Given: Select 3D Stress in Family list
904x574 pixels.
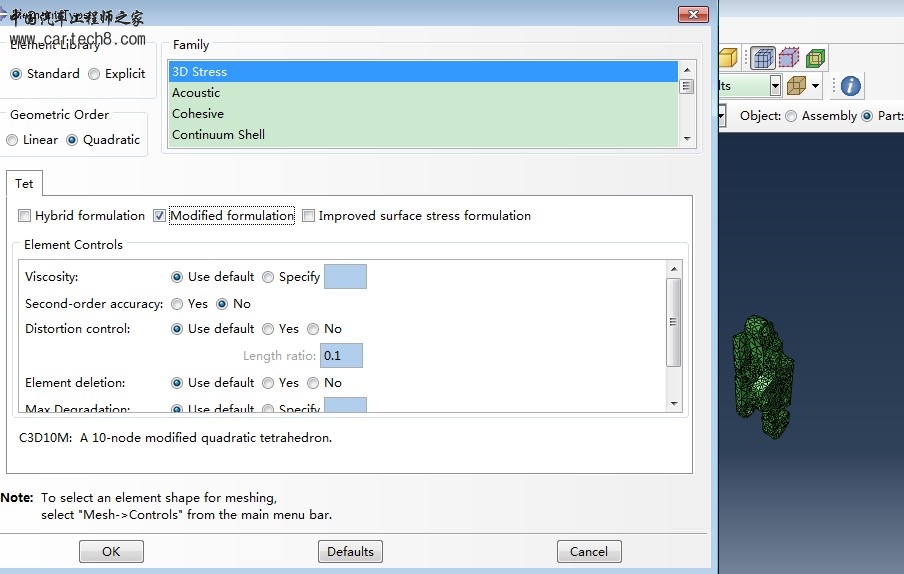Looking at the screenshot, I should point(423,72).
